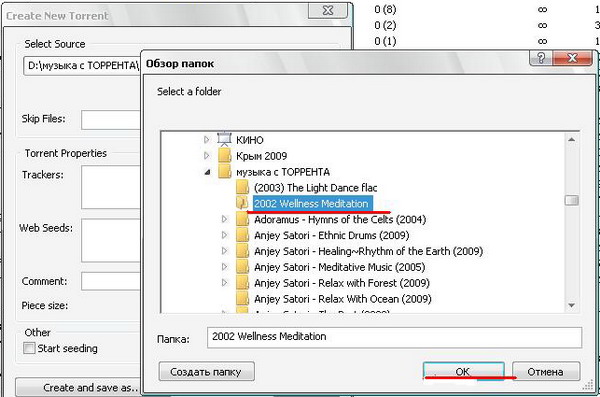
Task: Click the 2002 Wellness Meditation folder icon
Action: (x=243, y=203)
